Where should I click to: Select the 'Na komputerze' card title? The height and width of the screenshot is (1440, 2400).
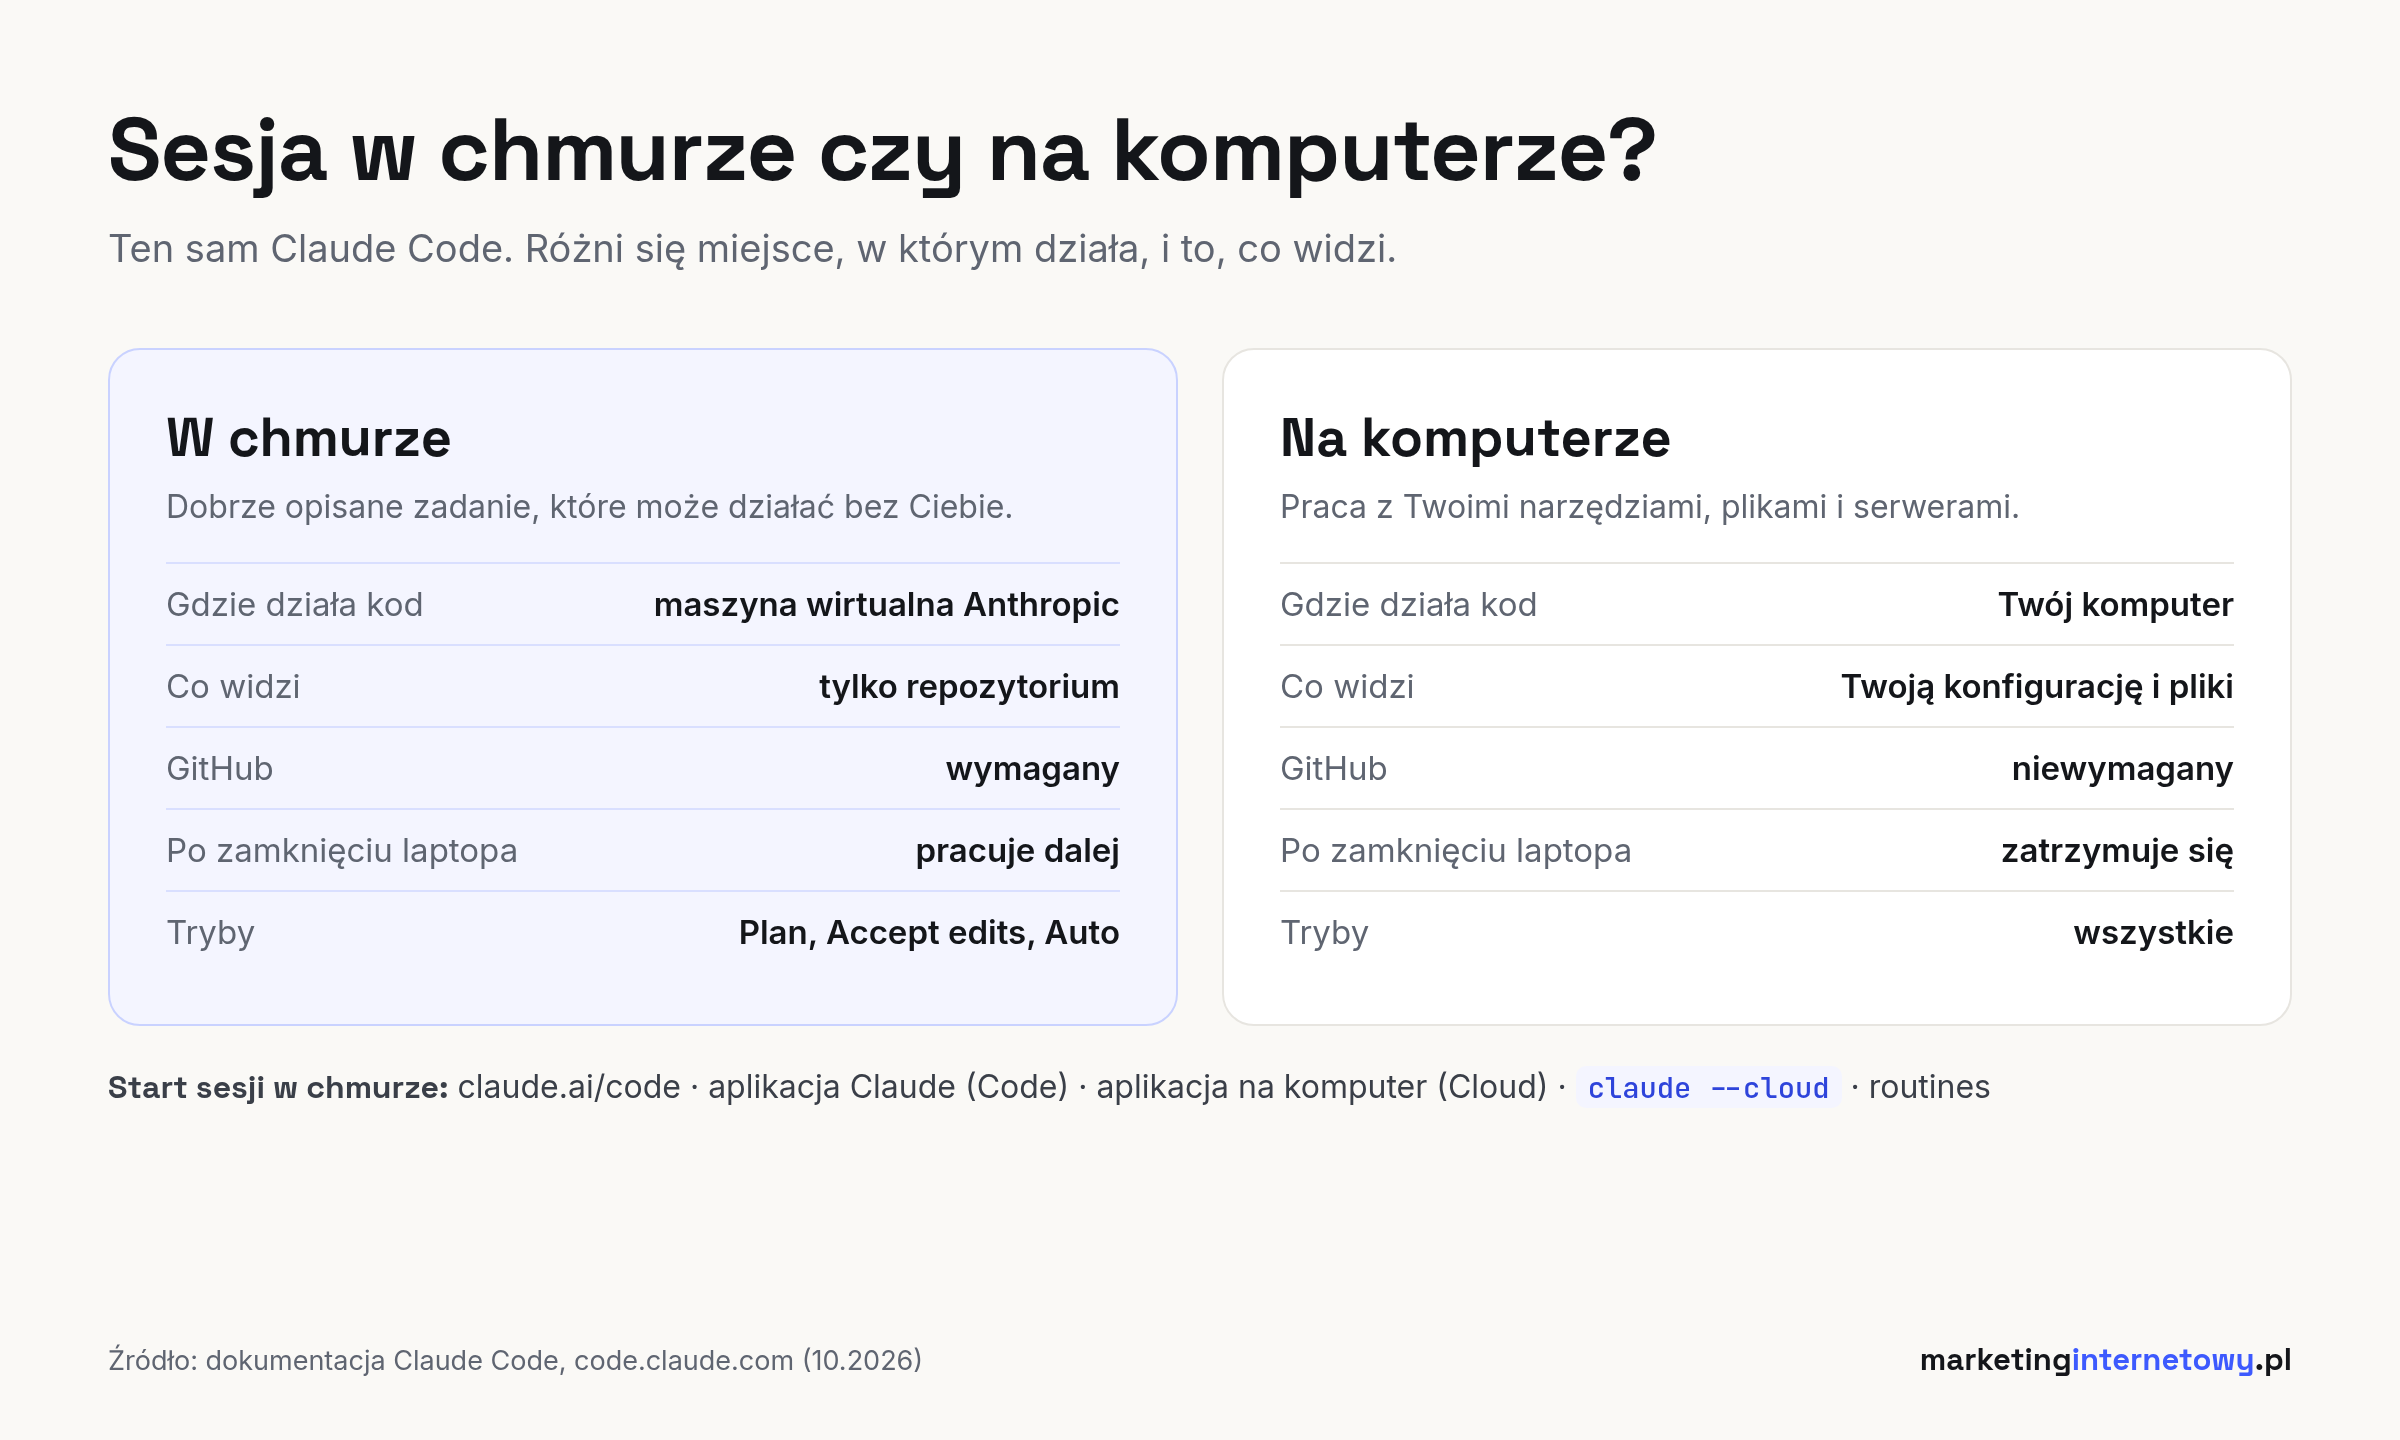point(1475,438)
